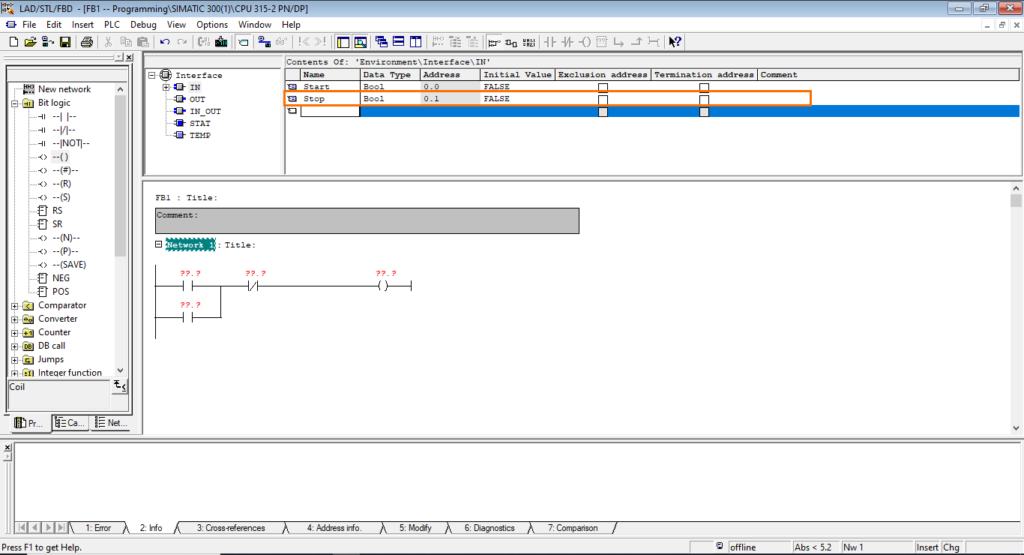Select the --|NOT|-- invert element

71,143
